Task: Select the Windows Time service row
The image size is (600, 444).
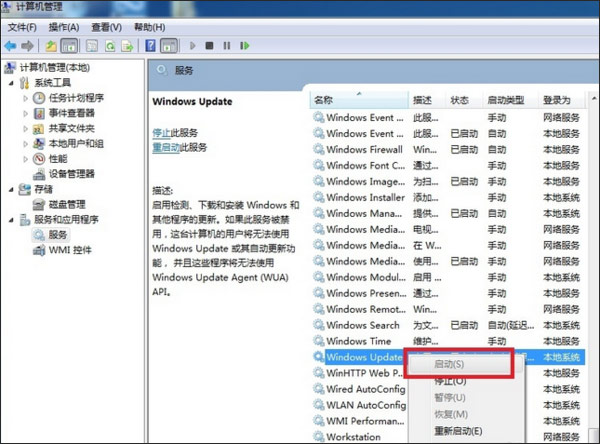Action: tap(448, 341)
